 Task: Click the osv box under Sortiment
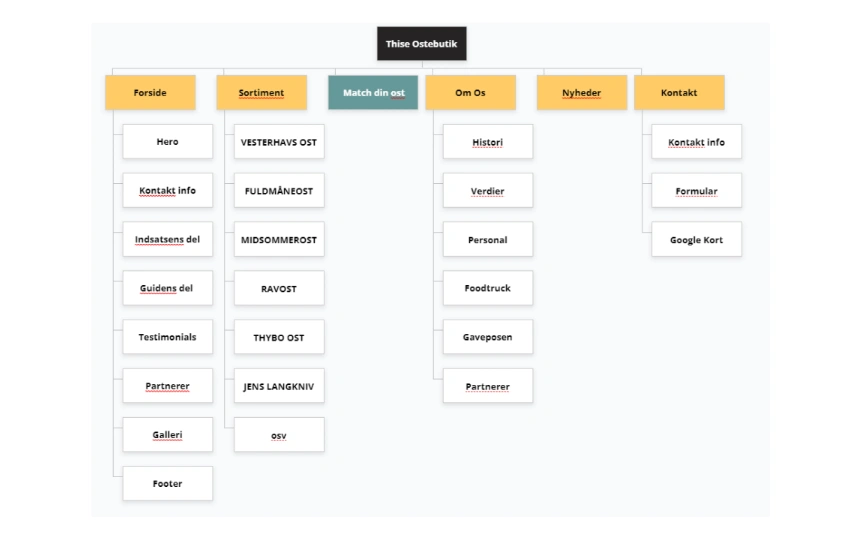tap(279, 435)
